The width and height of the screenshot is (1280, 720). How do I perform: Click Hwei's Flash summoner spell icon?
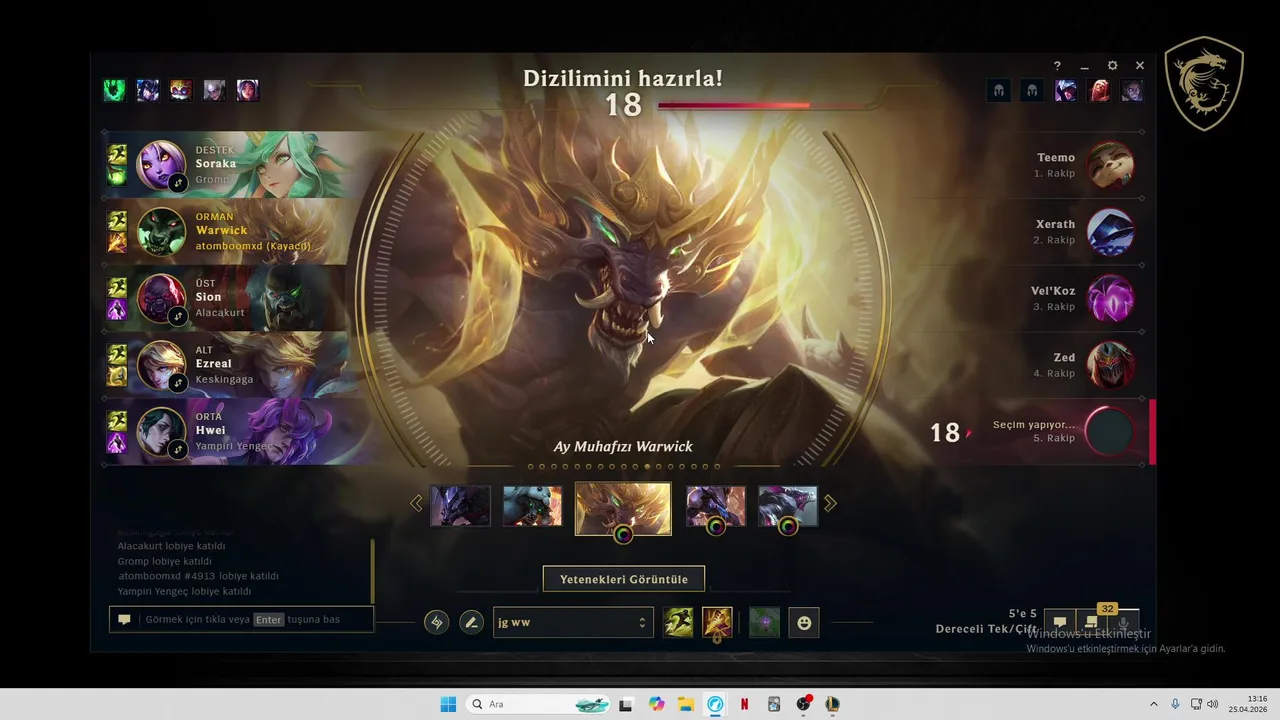pyautogui.click(x=117, y=421)
